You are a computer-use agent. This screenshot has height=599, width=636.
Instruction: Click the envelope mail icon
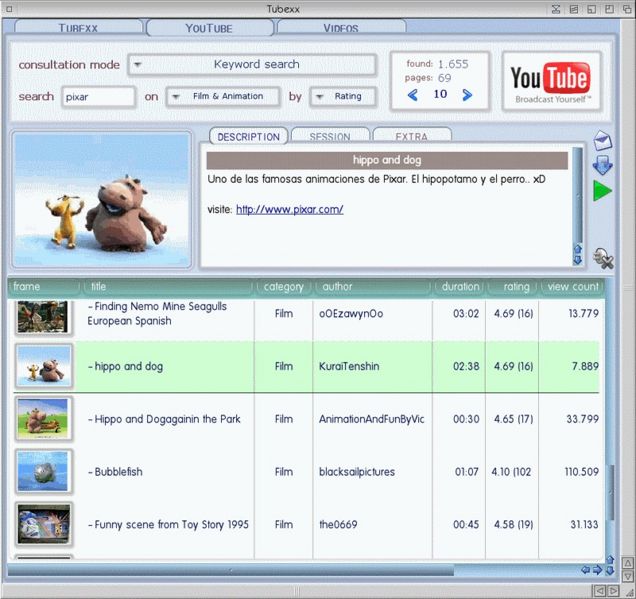click(602, 141)
